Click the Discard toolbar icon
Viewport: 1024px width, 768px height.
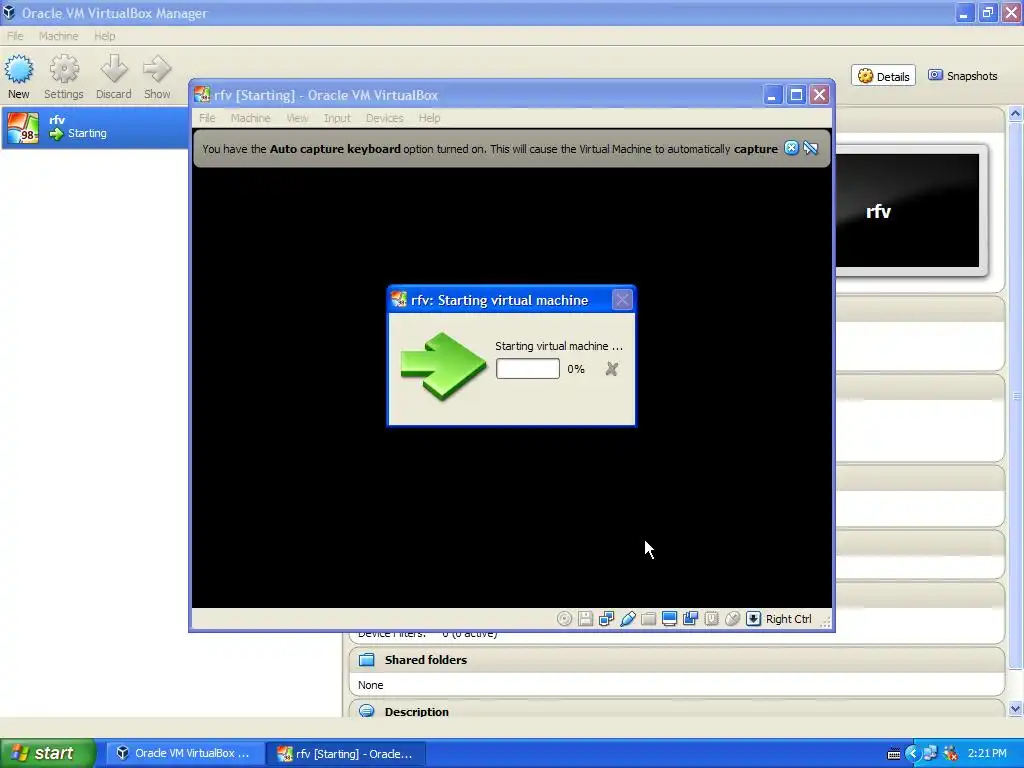pyautogui.click(x=114, y=76)
